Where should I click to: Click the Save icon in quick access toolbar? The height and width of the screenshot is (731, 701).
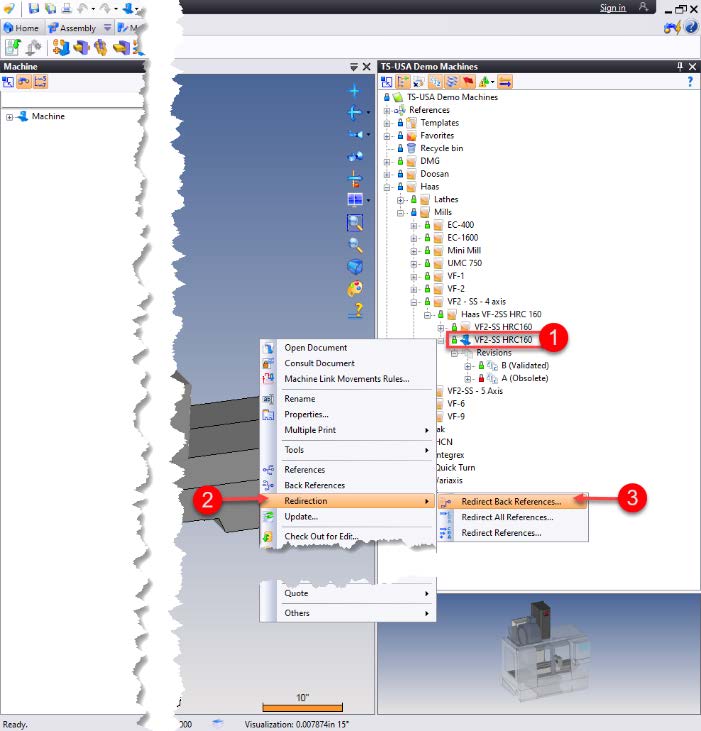coord(34,8)
